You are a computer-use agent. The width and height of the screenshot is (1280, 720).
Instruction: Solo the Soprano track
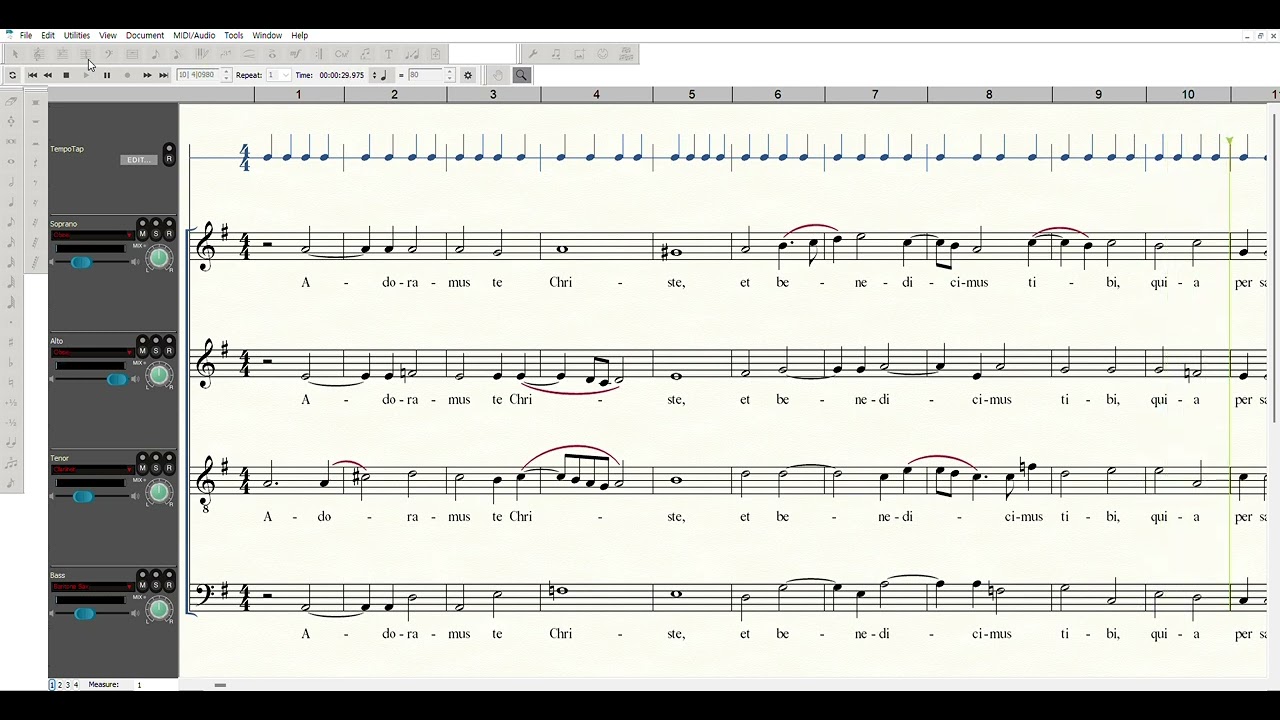point(156,234)
